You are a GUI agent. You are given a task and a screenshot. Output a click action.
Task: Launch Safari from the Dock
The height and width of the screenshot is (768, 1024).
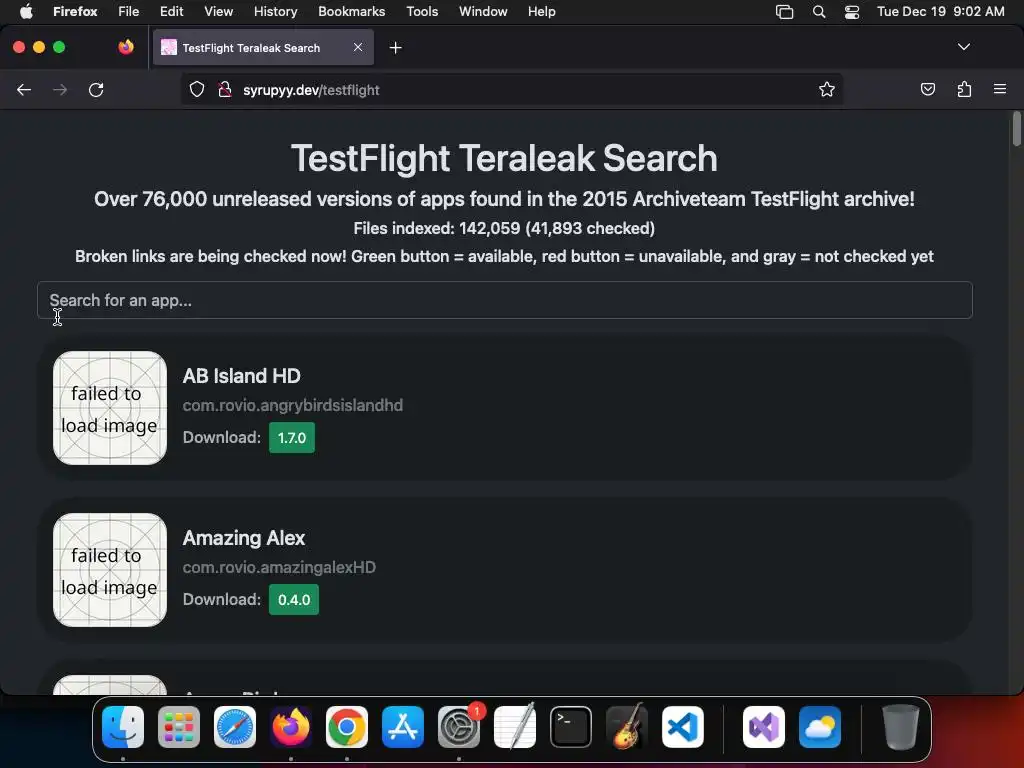(x=235, y=727)
